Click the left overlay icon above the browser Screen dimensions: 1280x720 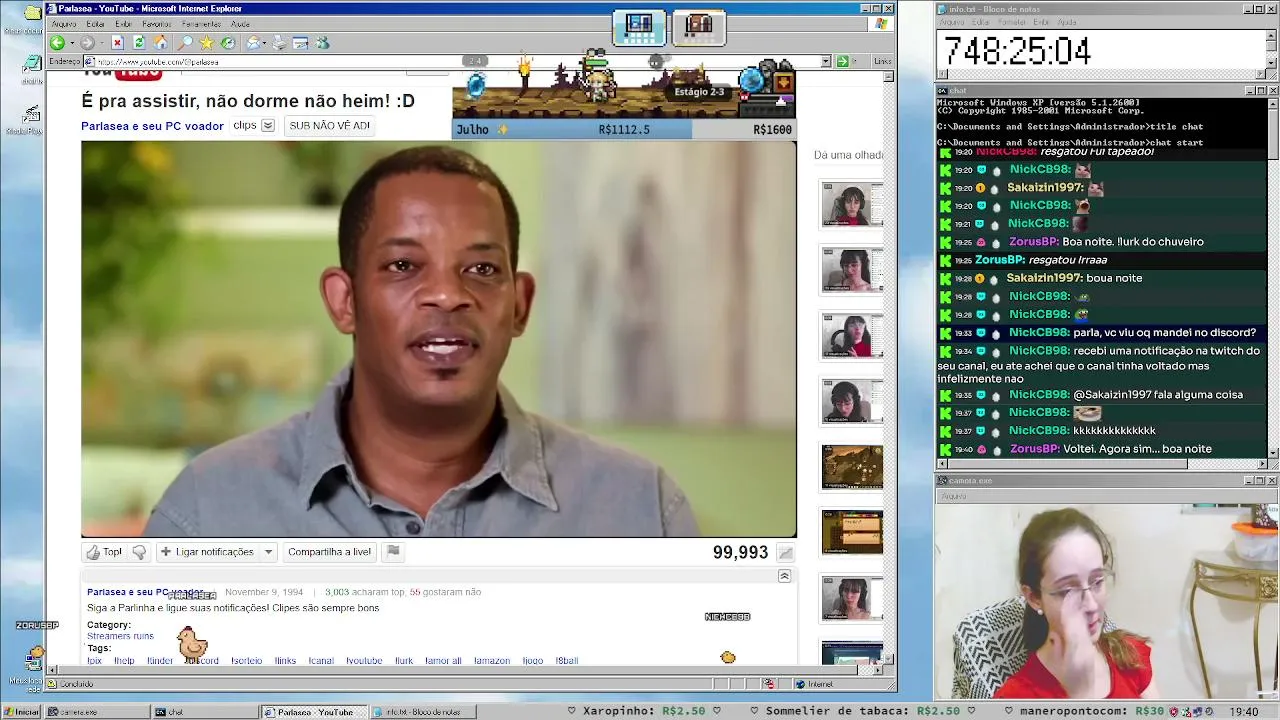[x=639, y=27]
